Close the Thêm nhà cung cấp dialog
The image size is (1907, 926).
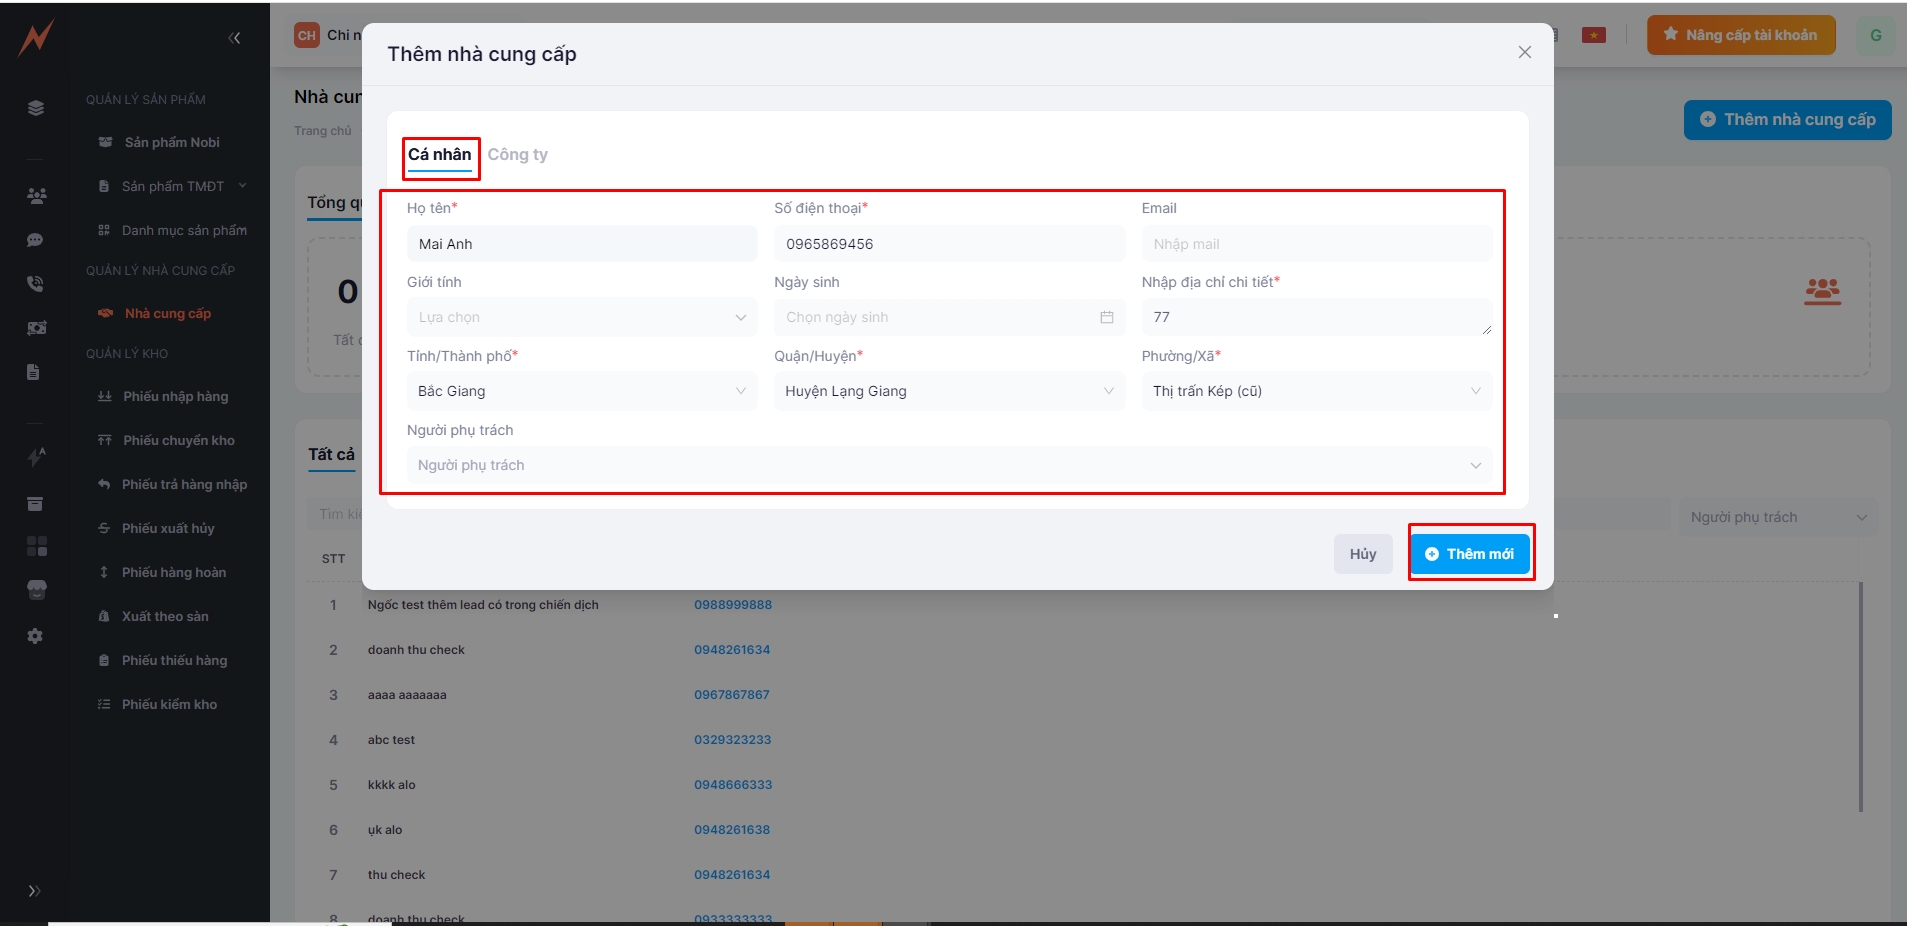coord(1524,52)
